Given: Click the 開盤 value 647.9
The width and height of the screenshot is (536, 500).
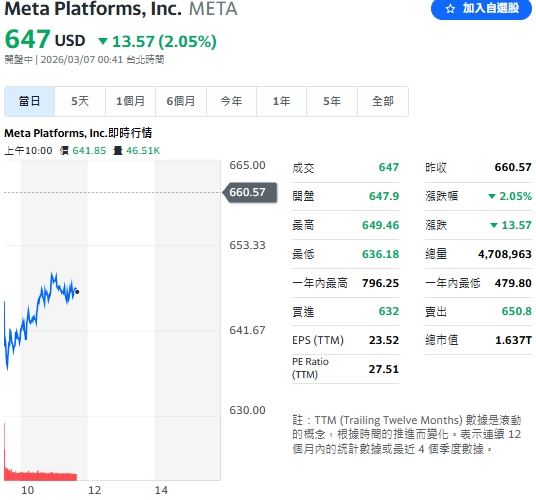Looking at the screenshot, I should click(384, 196).
